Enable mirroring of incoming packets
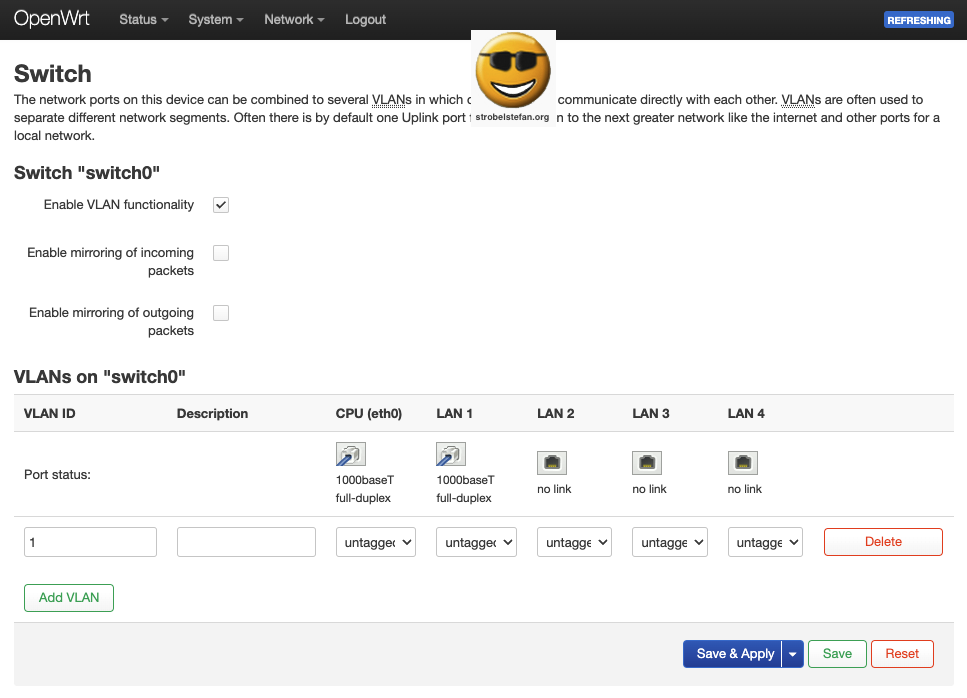Screen dimensions: 967x698 [221, 253]
